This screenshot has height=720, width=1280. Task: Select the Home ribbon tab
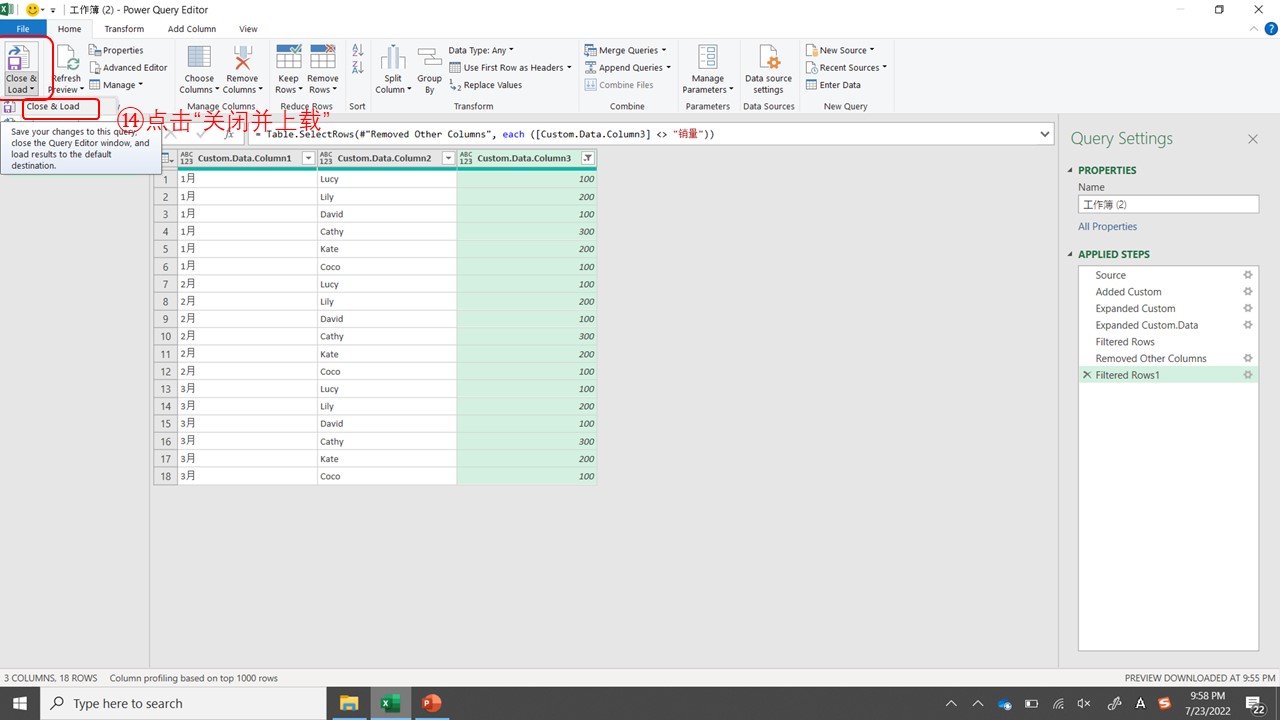point(69,29)
